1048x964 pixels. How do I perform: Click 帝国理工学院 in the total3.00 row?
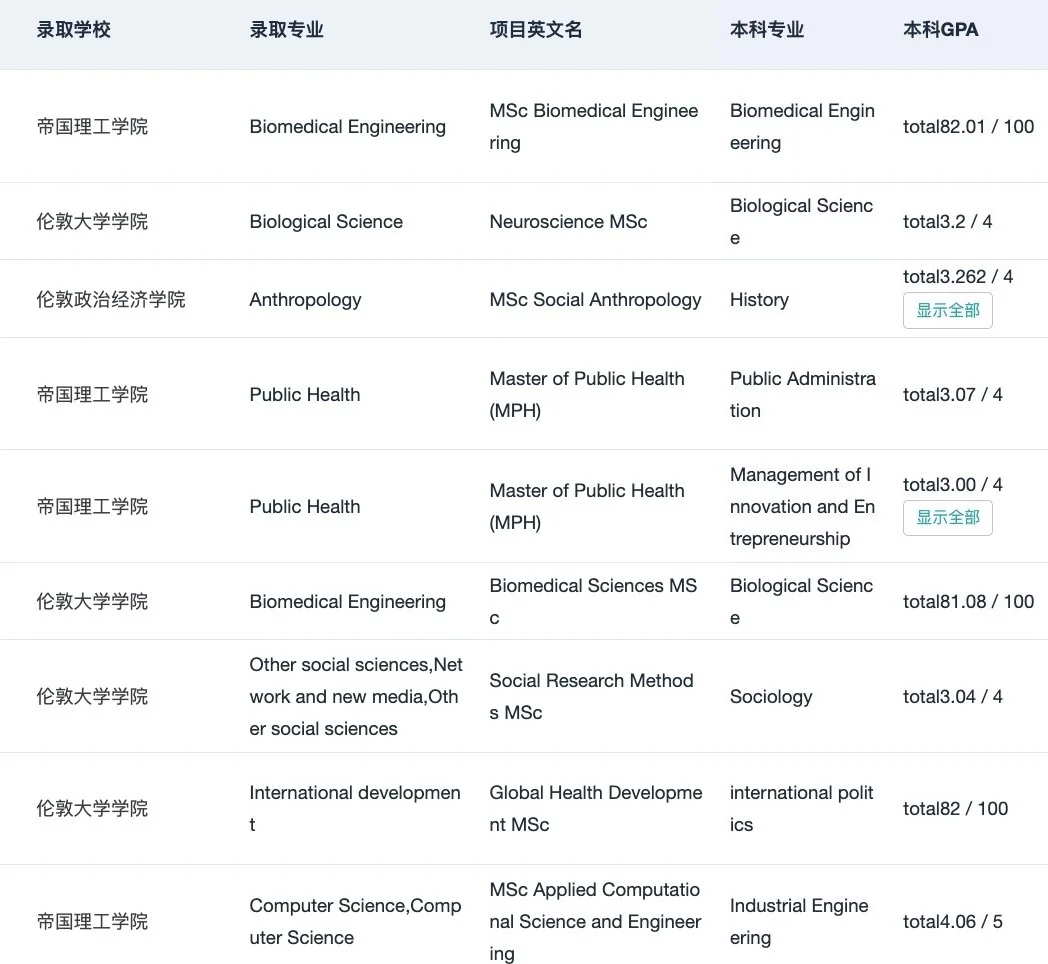92,507
